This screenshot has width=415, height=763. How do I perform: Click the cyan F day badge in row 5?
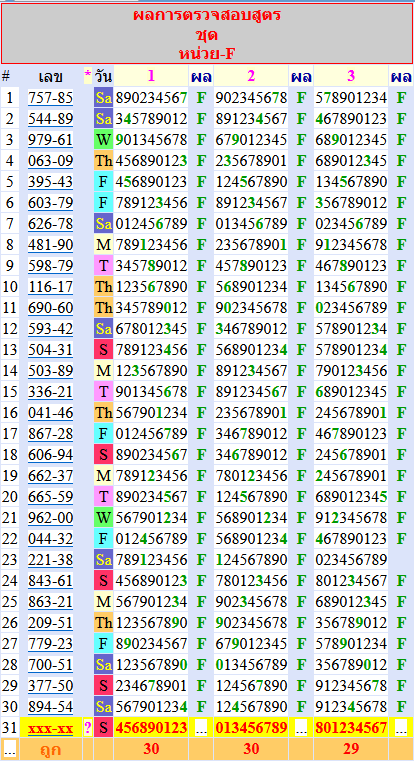(103, 182)
